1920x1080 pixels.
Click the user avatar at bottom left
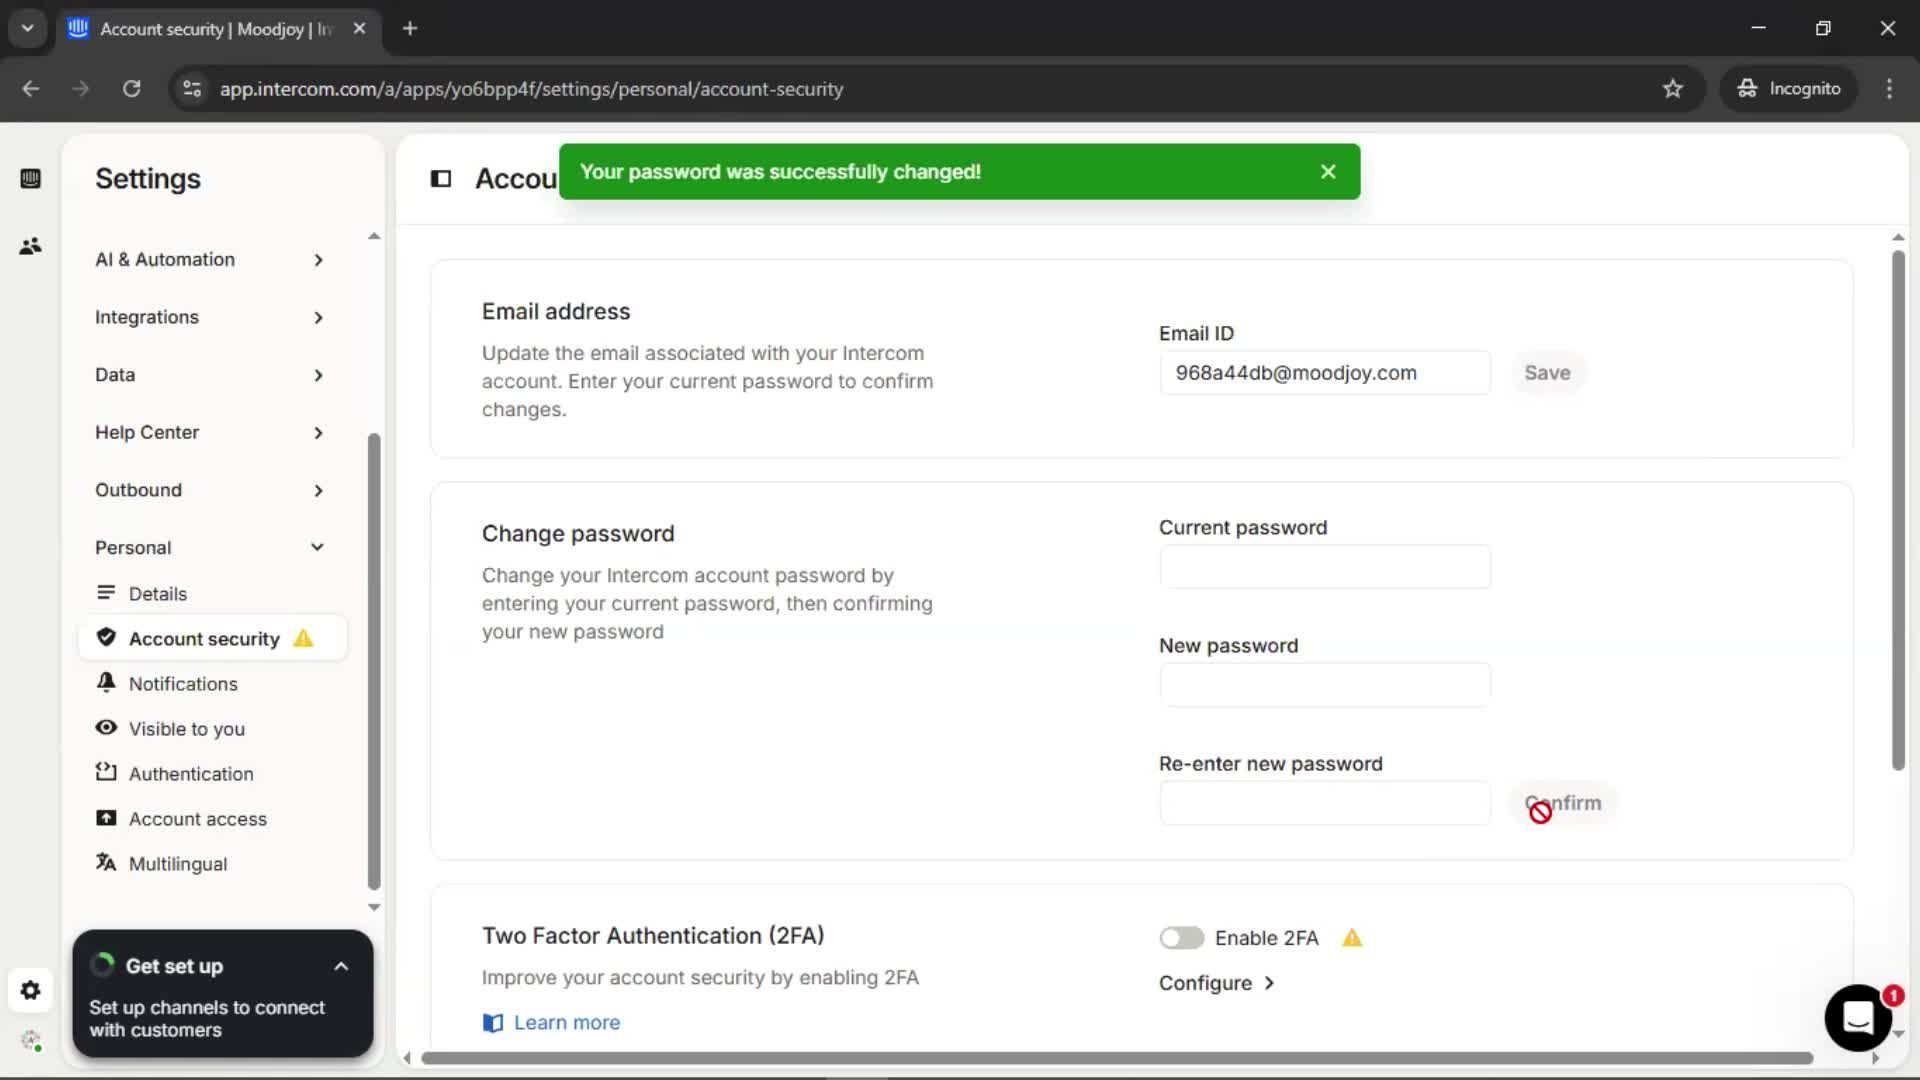31,1041
